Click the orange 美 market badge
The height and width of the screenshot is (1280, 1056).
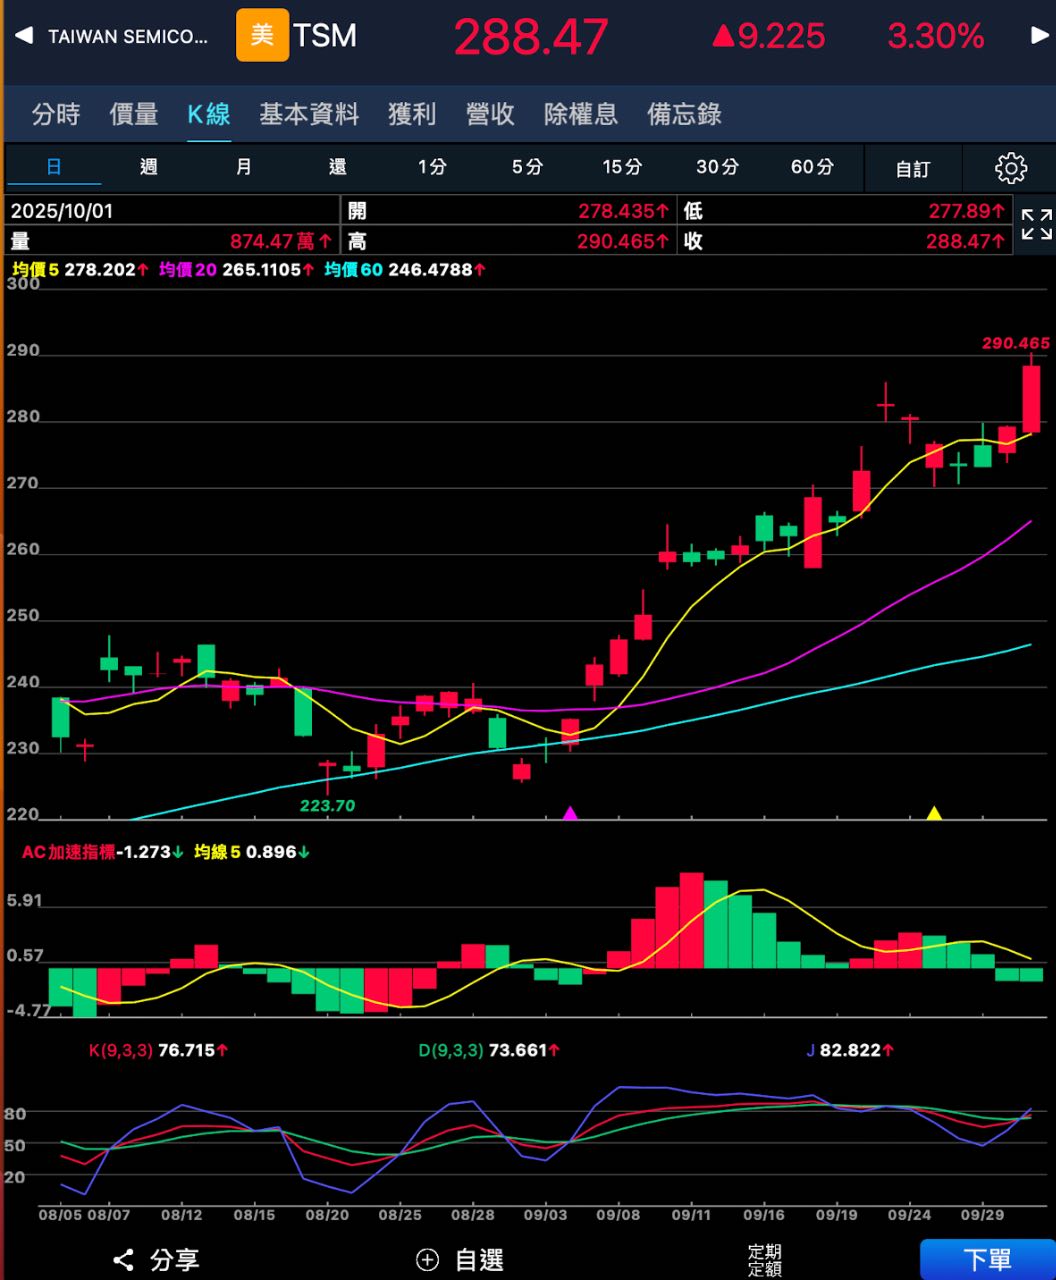coord(262,36)
